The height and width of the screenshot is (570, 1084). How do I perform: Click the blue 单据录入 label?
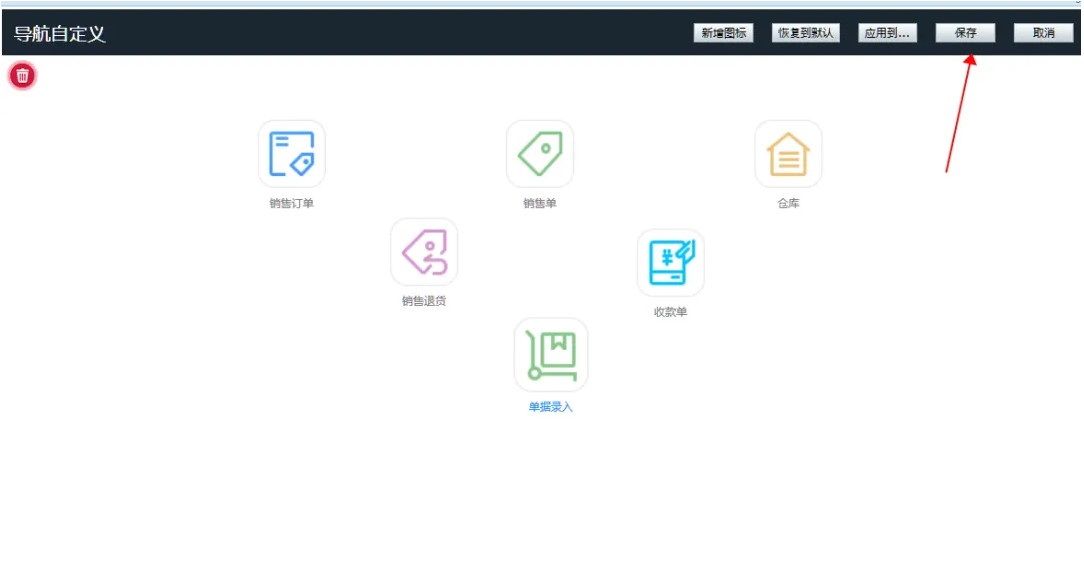(551, 407)
